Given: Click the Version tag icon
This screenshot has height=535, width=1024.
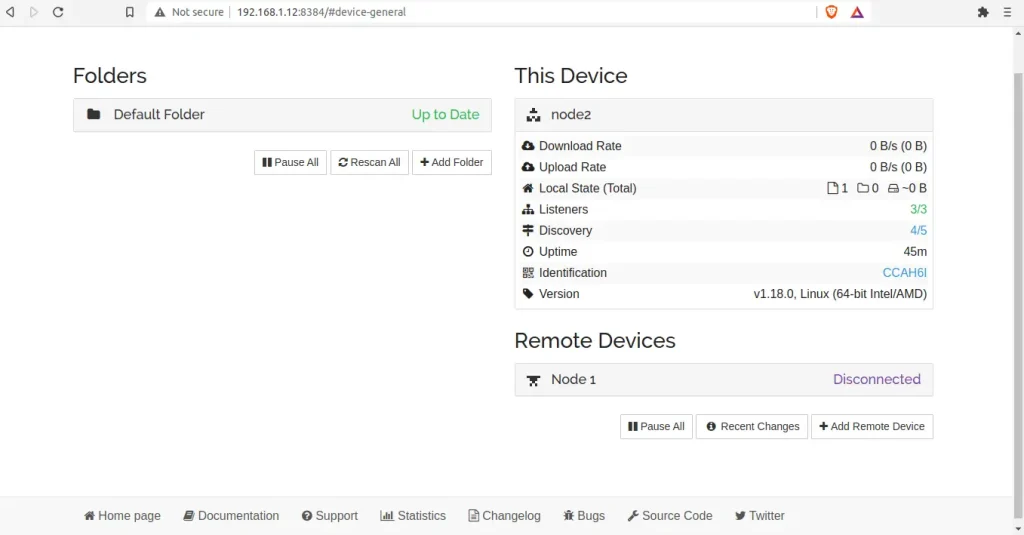Looking at the screenshot, I should tap(528, 294).
